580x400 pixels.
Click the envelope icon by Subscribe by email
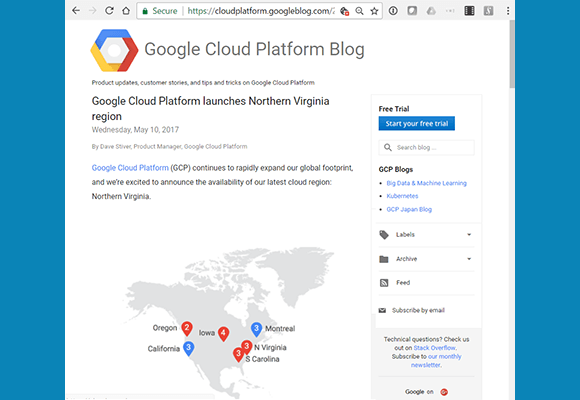(382, 310)
